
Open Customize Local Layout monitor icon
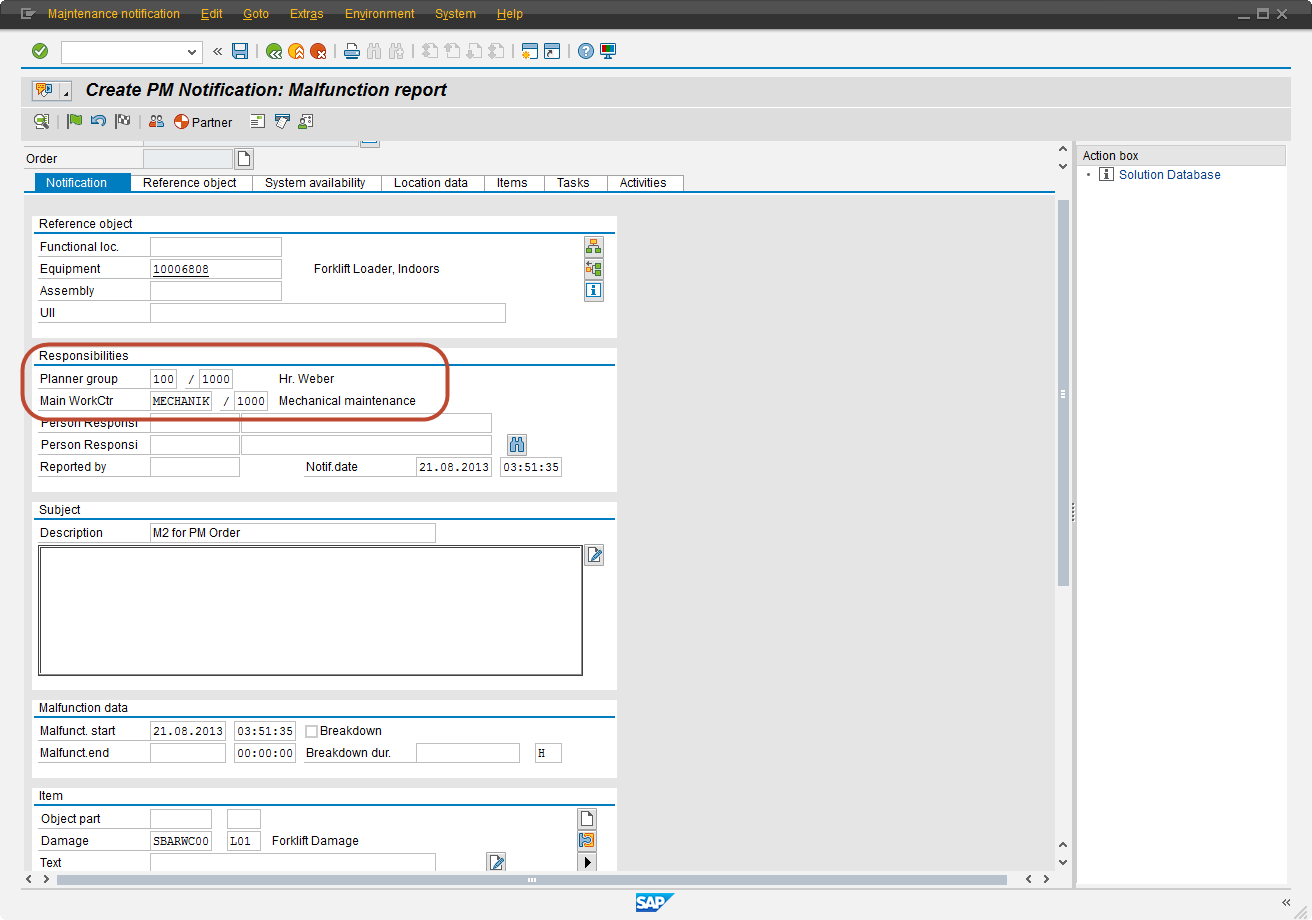pyautogui.click(x=608, y=51)
